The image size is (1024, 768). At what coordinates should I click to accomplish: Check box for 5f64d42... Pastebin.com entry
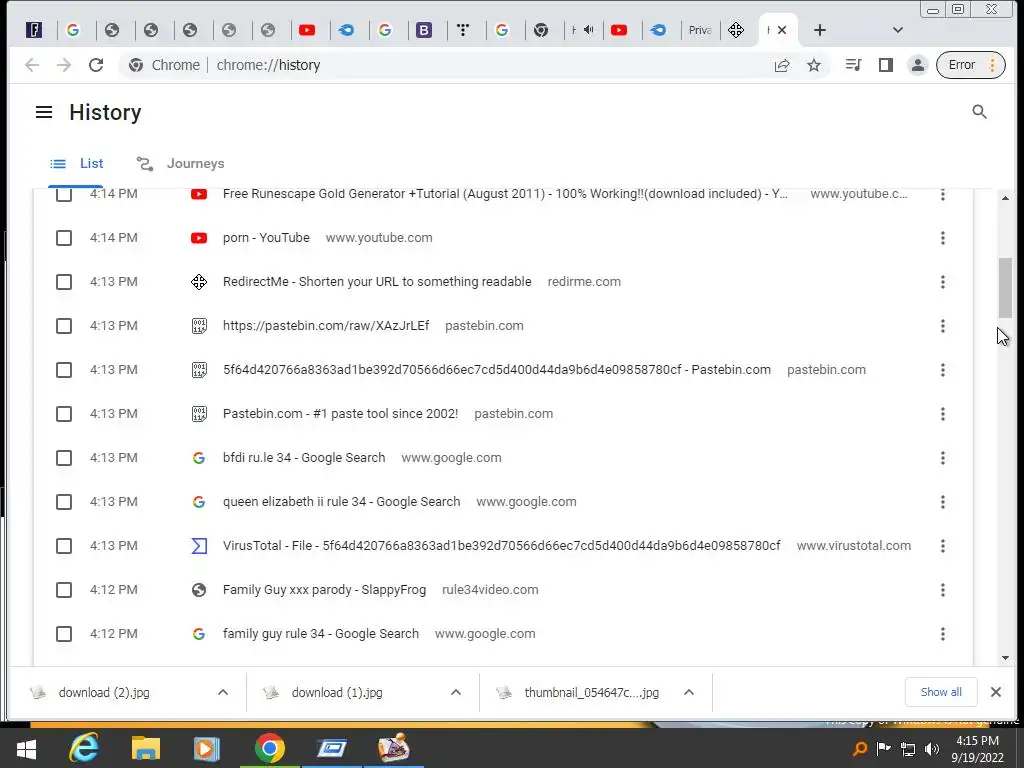(64, 370)
